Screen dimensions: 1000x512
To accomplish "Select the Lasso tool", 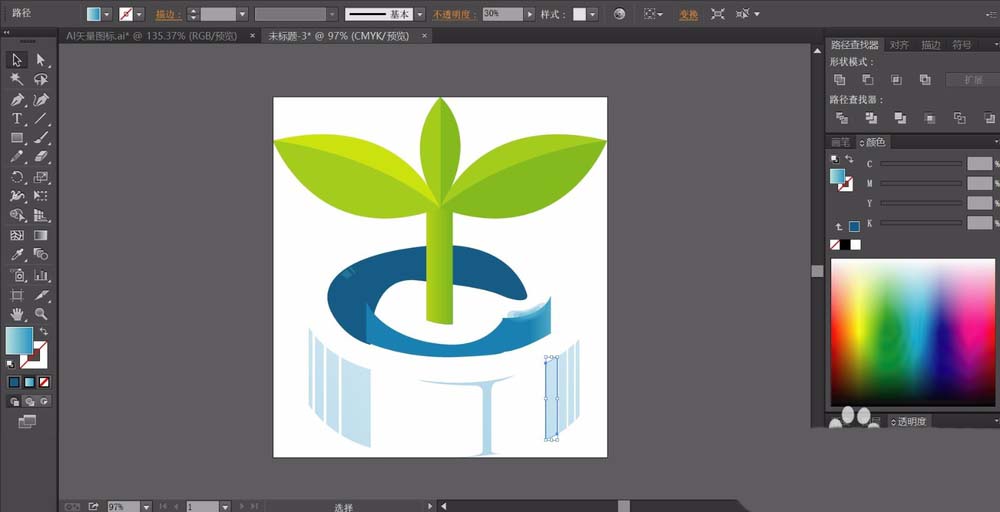I will pos(41,80).
